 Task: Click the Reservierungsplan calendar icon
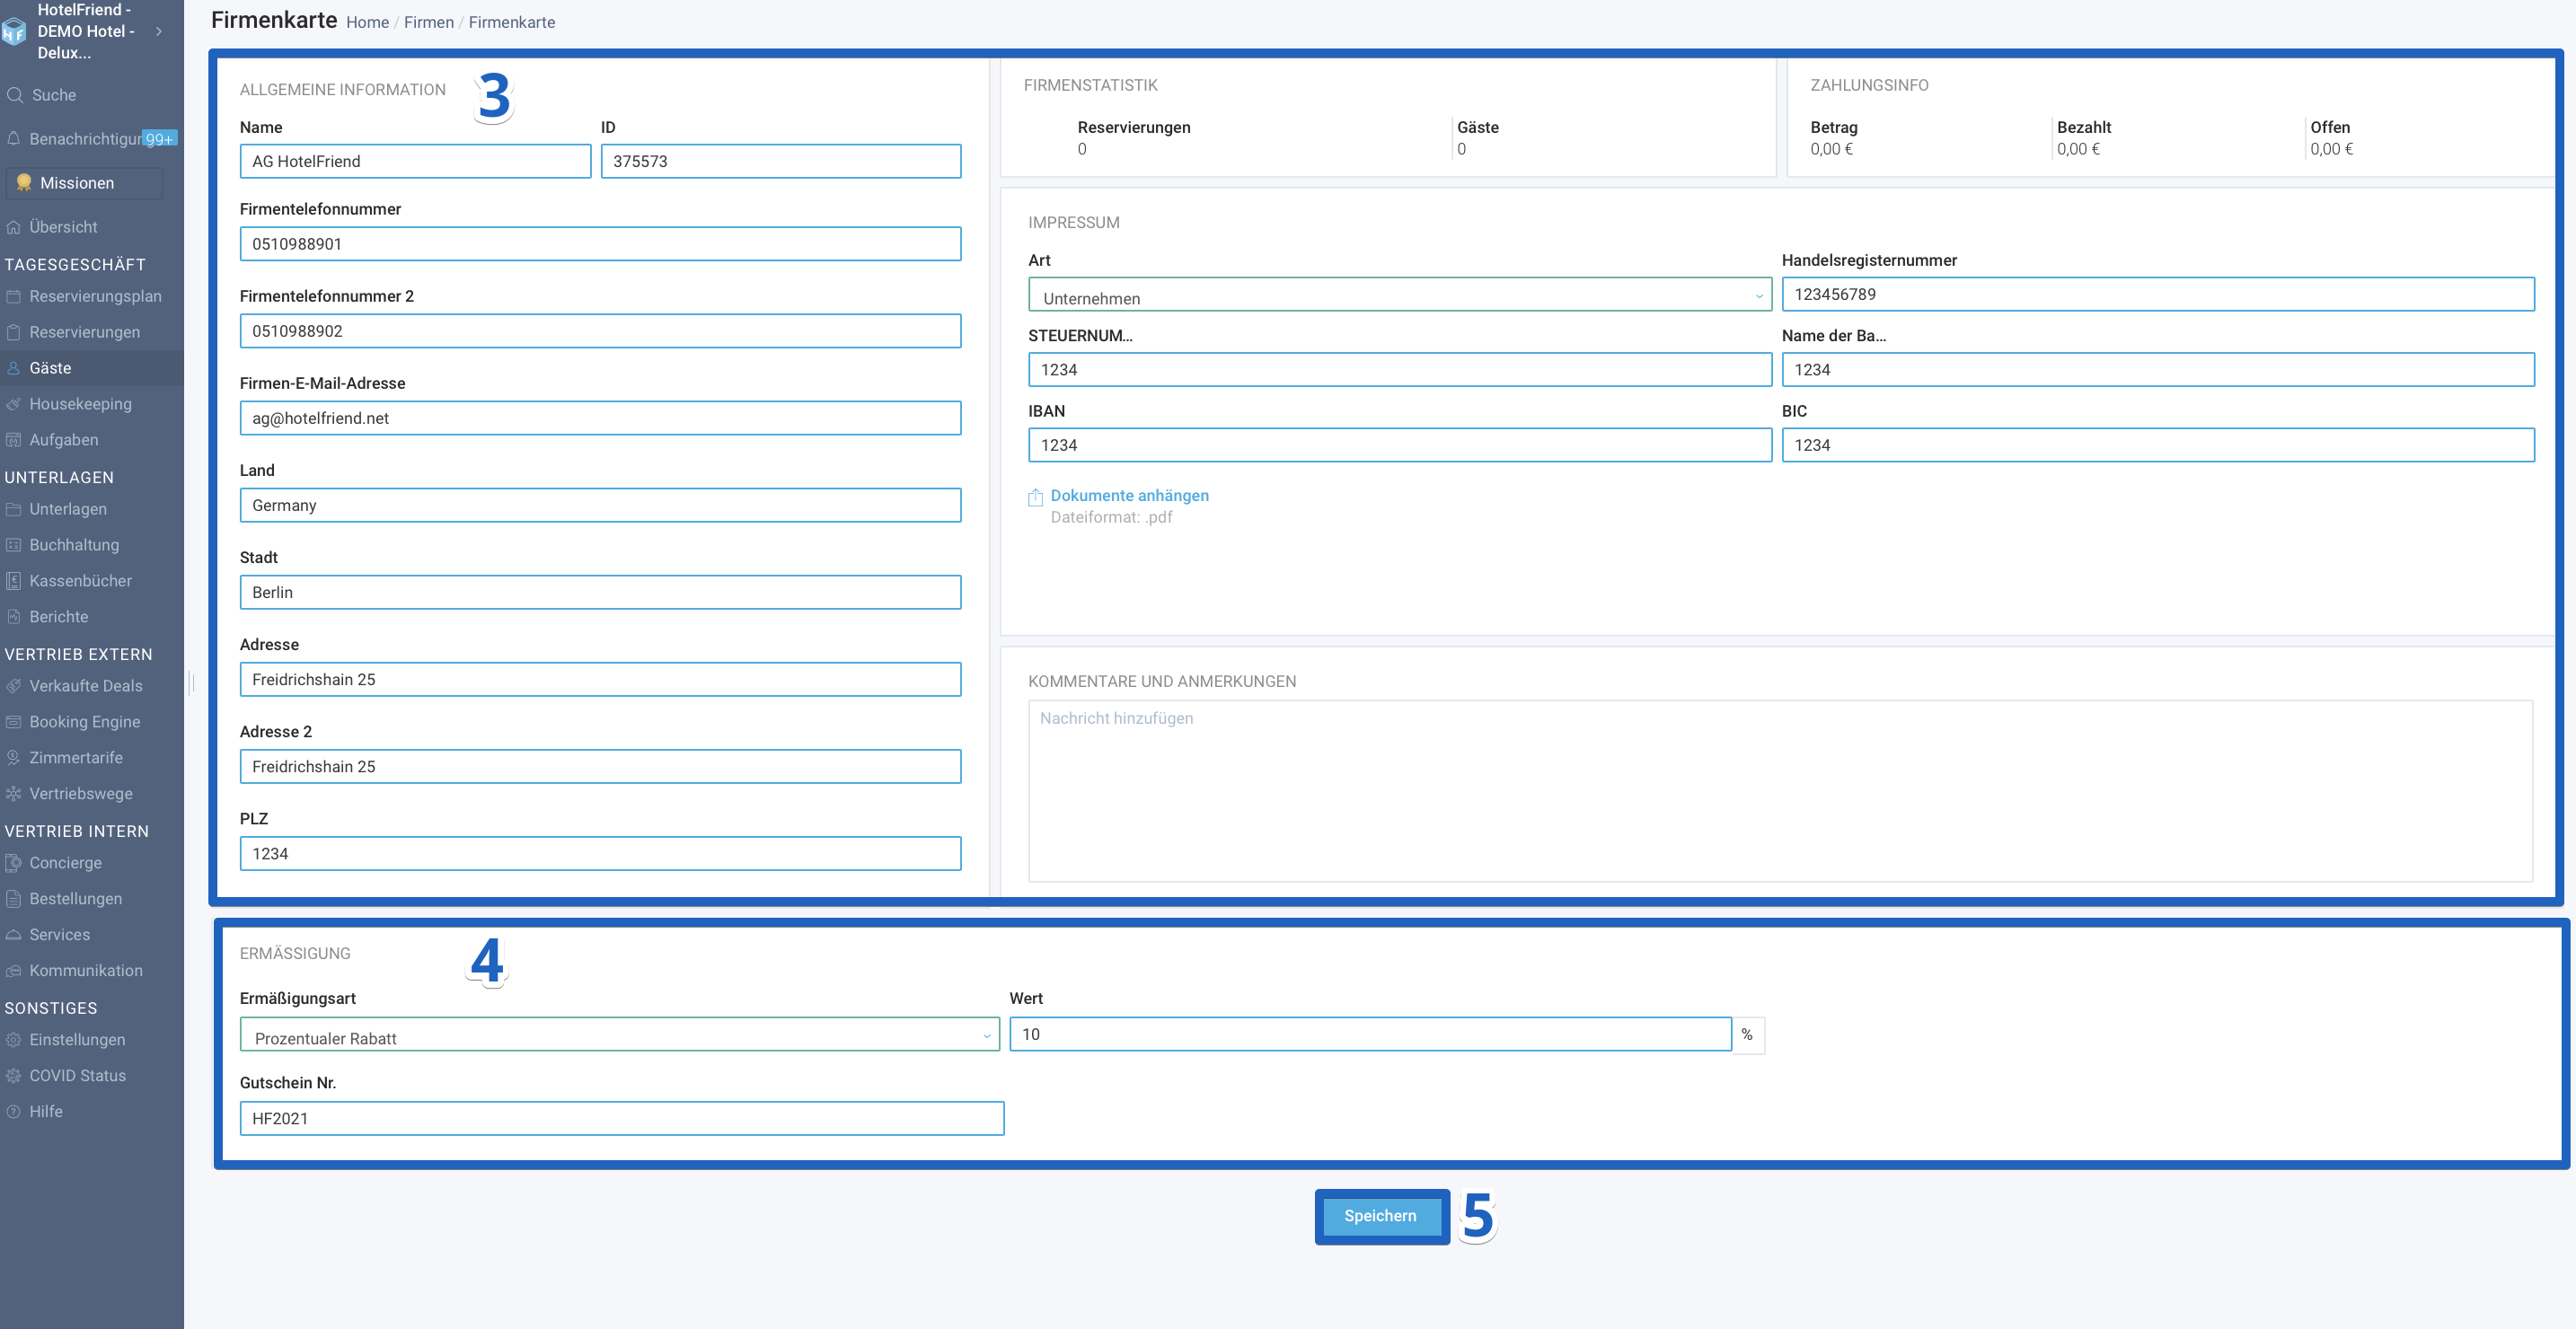point(14,296)
